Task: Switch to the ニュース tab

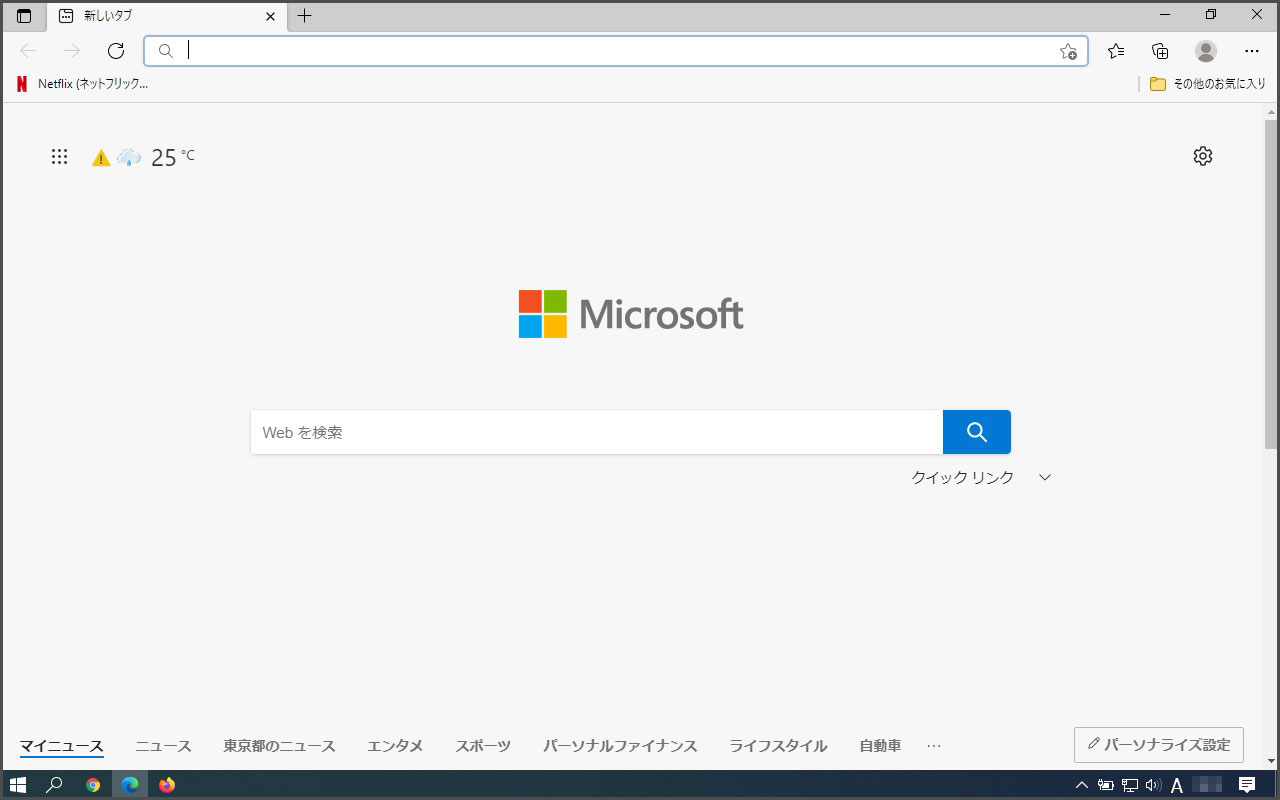Action: [x=163, y=746]
